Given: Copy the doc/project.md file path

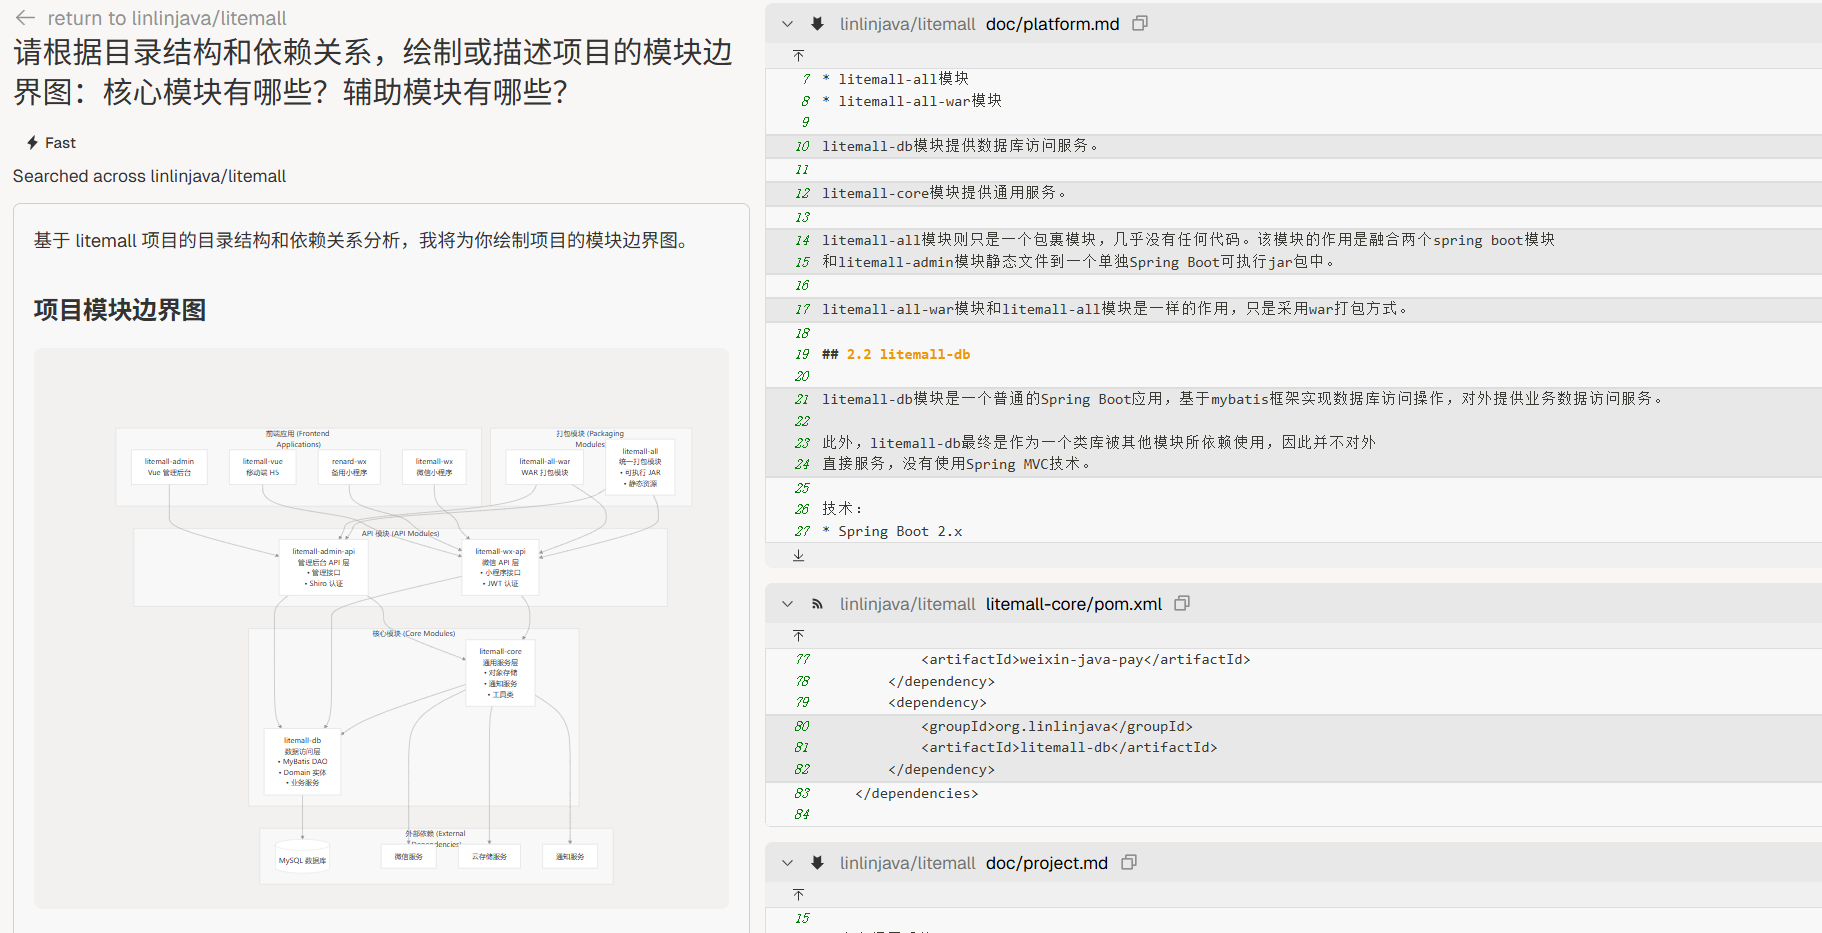Looking at the screenshot, I should pyautogui.click(x=1129, y=862).
